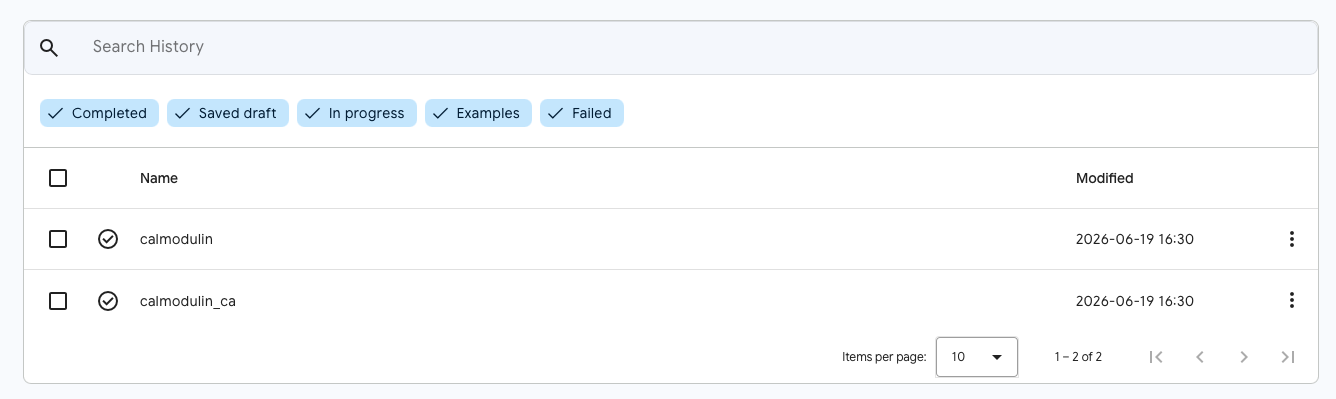Open the more options menu for calmodulin_ca
The height and width of the screenshot is (399, 1336).
[1292, 300]
